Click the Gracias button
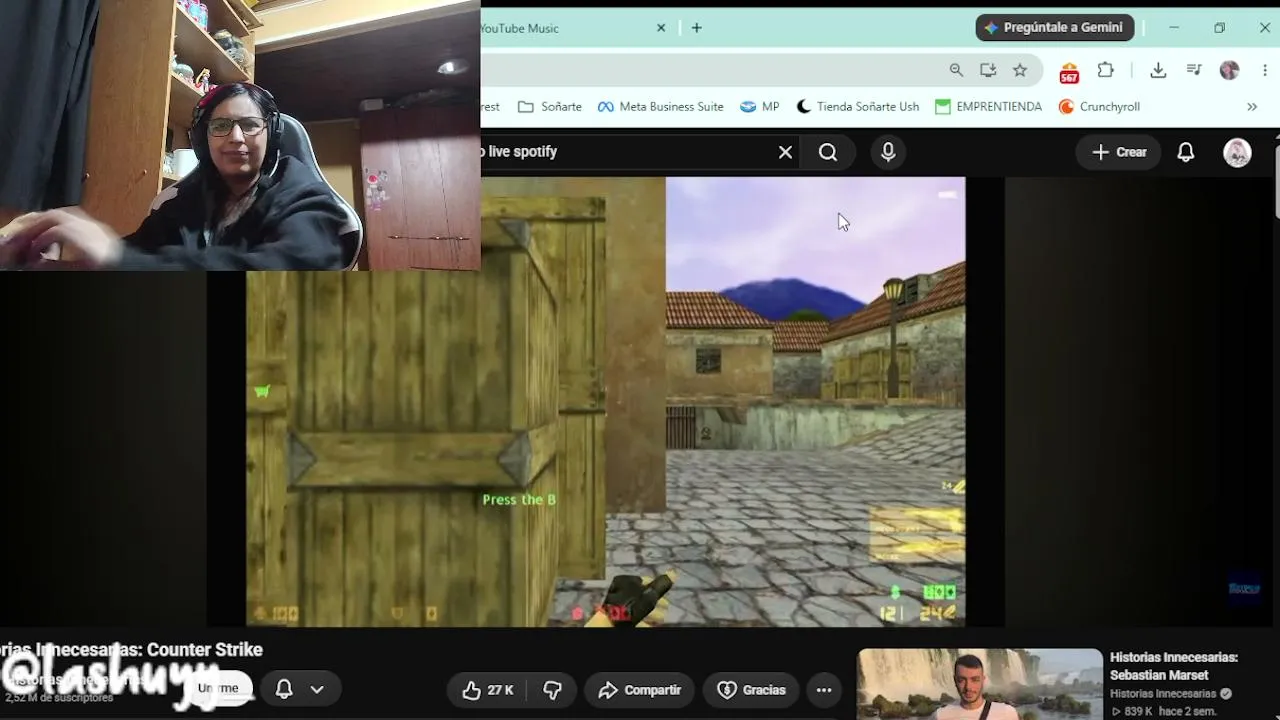Viewport: 1280px width, 720px height. (751, 690)
